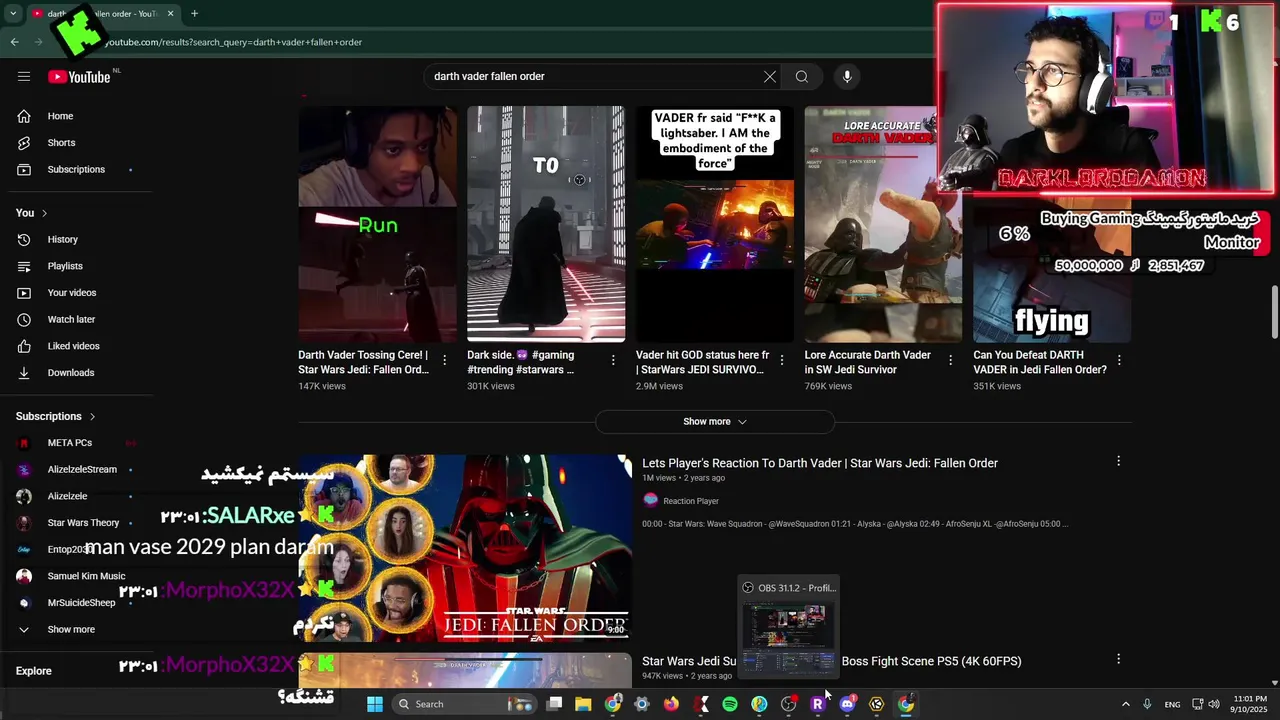Open Firefox from the taskbar
This screenshot has width=1280, height=720.
tap(671, 704)
